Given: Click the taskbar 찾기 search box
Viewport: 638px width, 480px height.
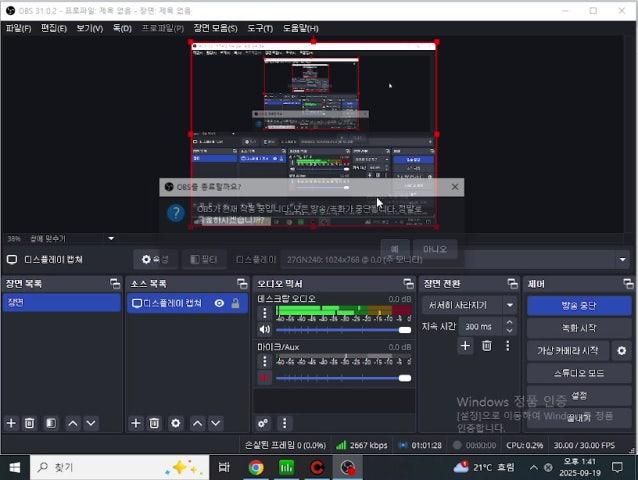Looking at the screenshot, I should [120, 468].
